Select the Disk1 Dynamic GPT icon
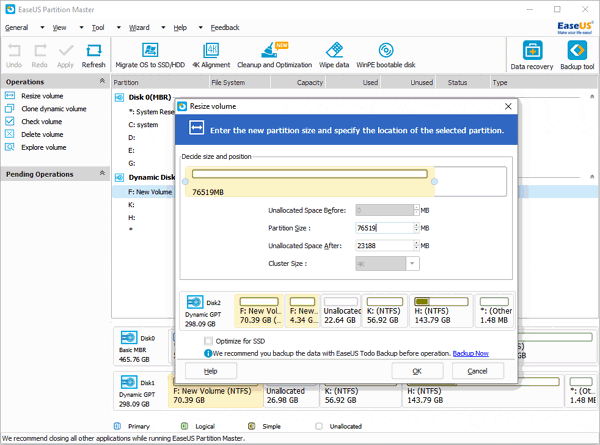 [x=129, y=382]
